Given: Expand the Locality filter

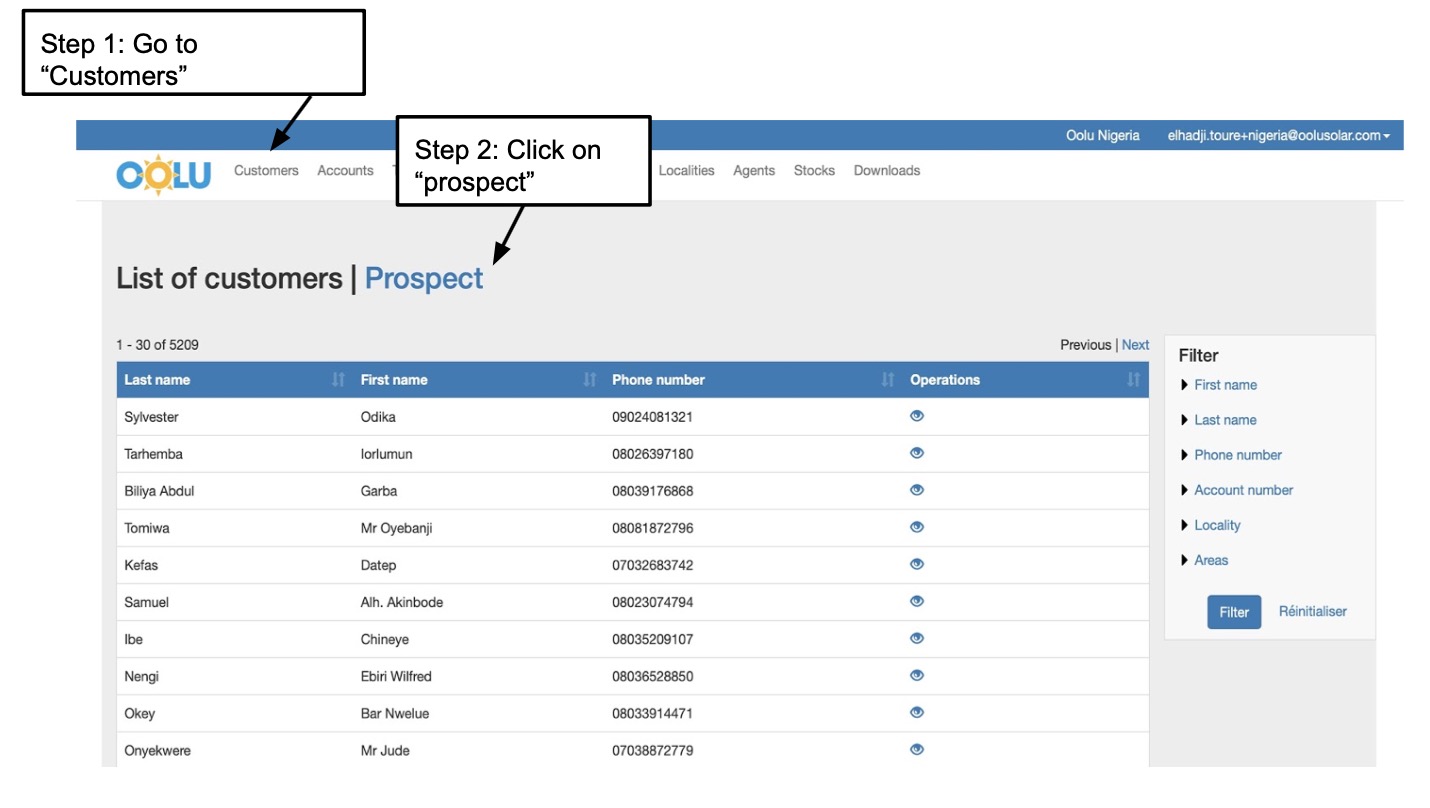Looking at the screenshot, I should (1216, 525).
